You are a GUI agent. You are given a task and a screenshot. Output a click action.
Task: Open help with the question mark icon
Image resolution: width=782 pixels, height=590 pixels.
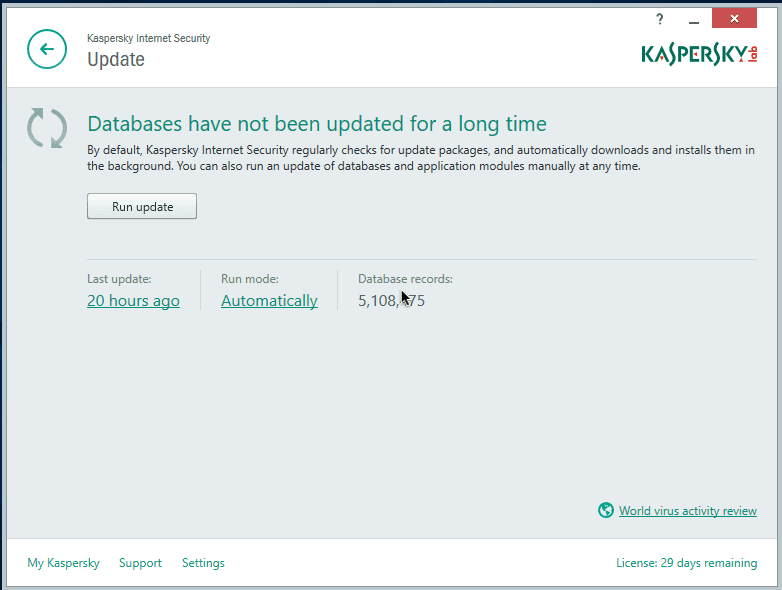click(660, 19)
